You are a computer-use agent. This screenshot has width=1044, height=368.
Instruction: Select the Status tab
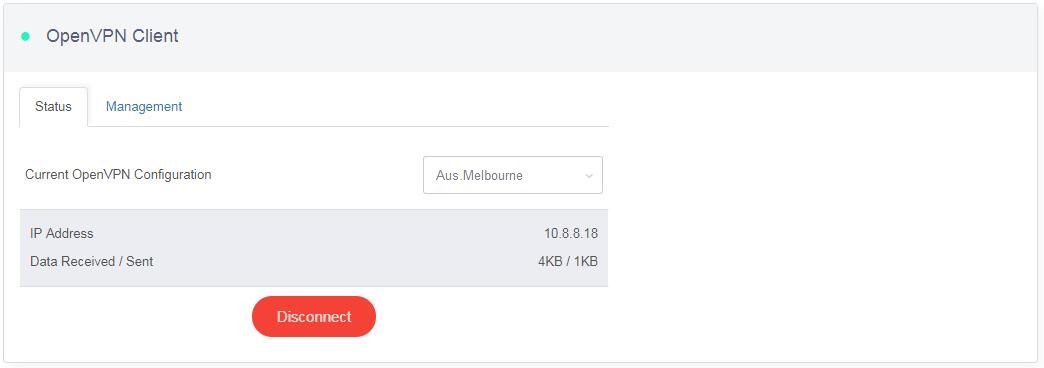point(53,107)
